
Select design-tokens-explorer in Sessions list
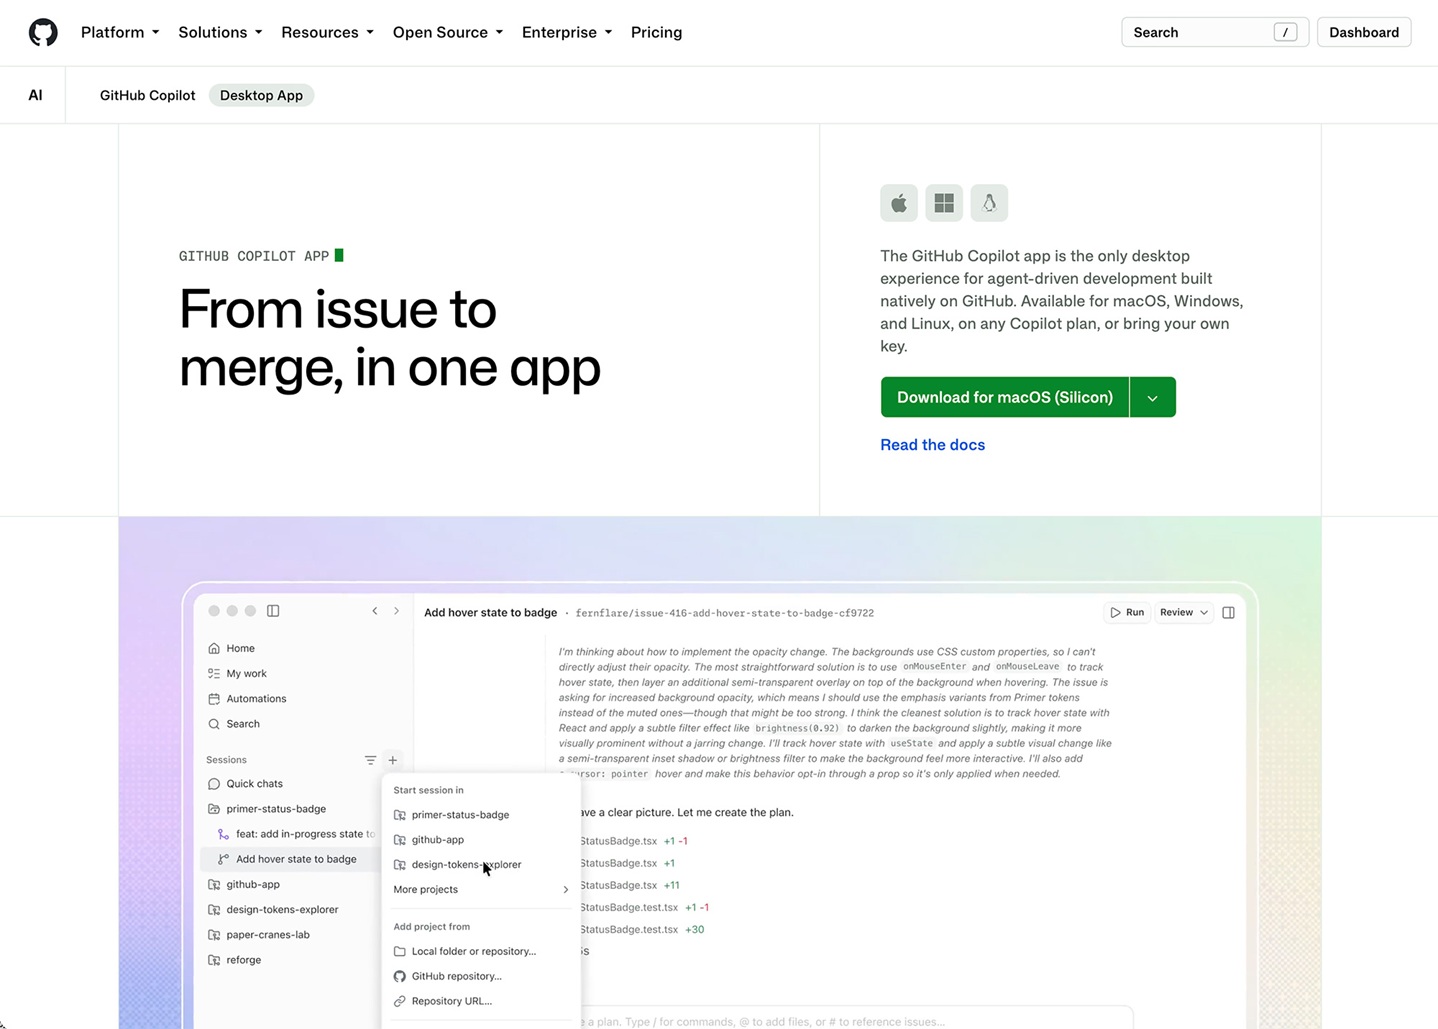point(273,910)
